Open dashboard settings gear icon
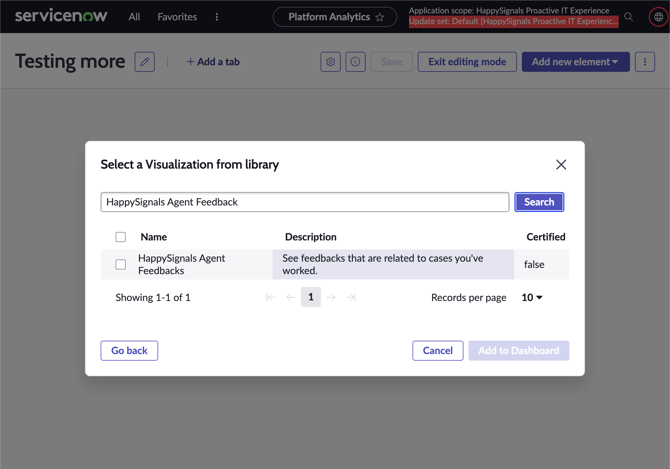 (330, 62)
